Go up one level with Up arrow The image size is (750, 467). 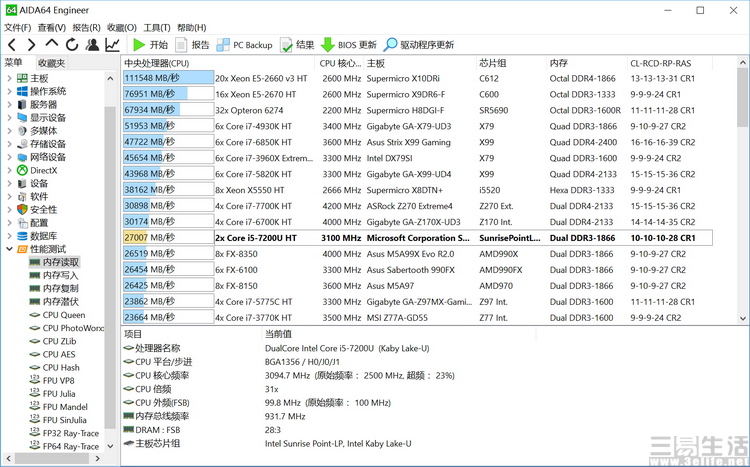pos(52,44)
